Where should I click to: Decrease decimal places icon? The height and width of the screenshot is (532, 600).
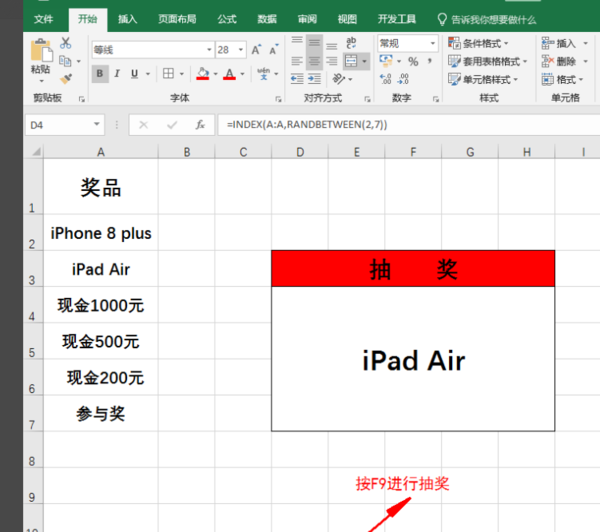click(404, 79)
